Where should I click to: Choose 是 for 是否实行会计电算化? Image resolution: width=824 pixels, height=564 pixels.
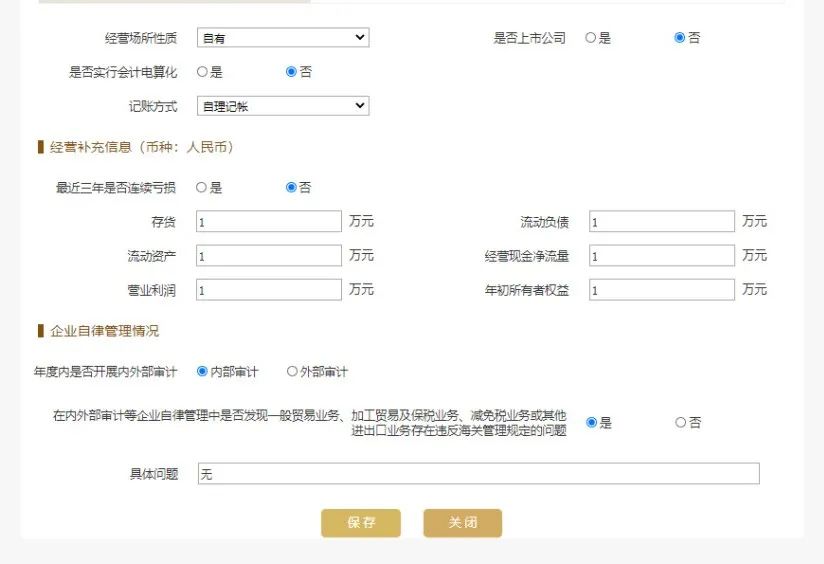coord(202,72)
